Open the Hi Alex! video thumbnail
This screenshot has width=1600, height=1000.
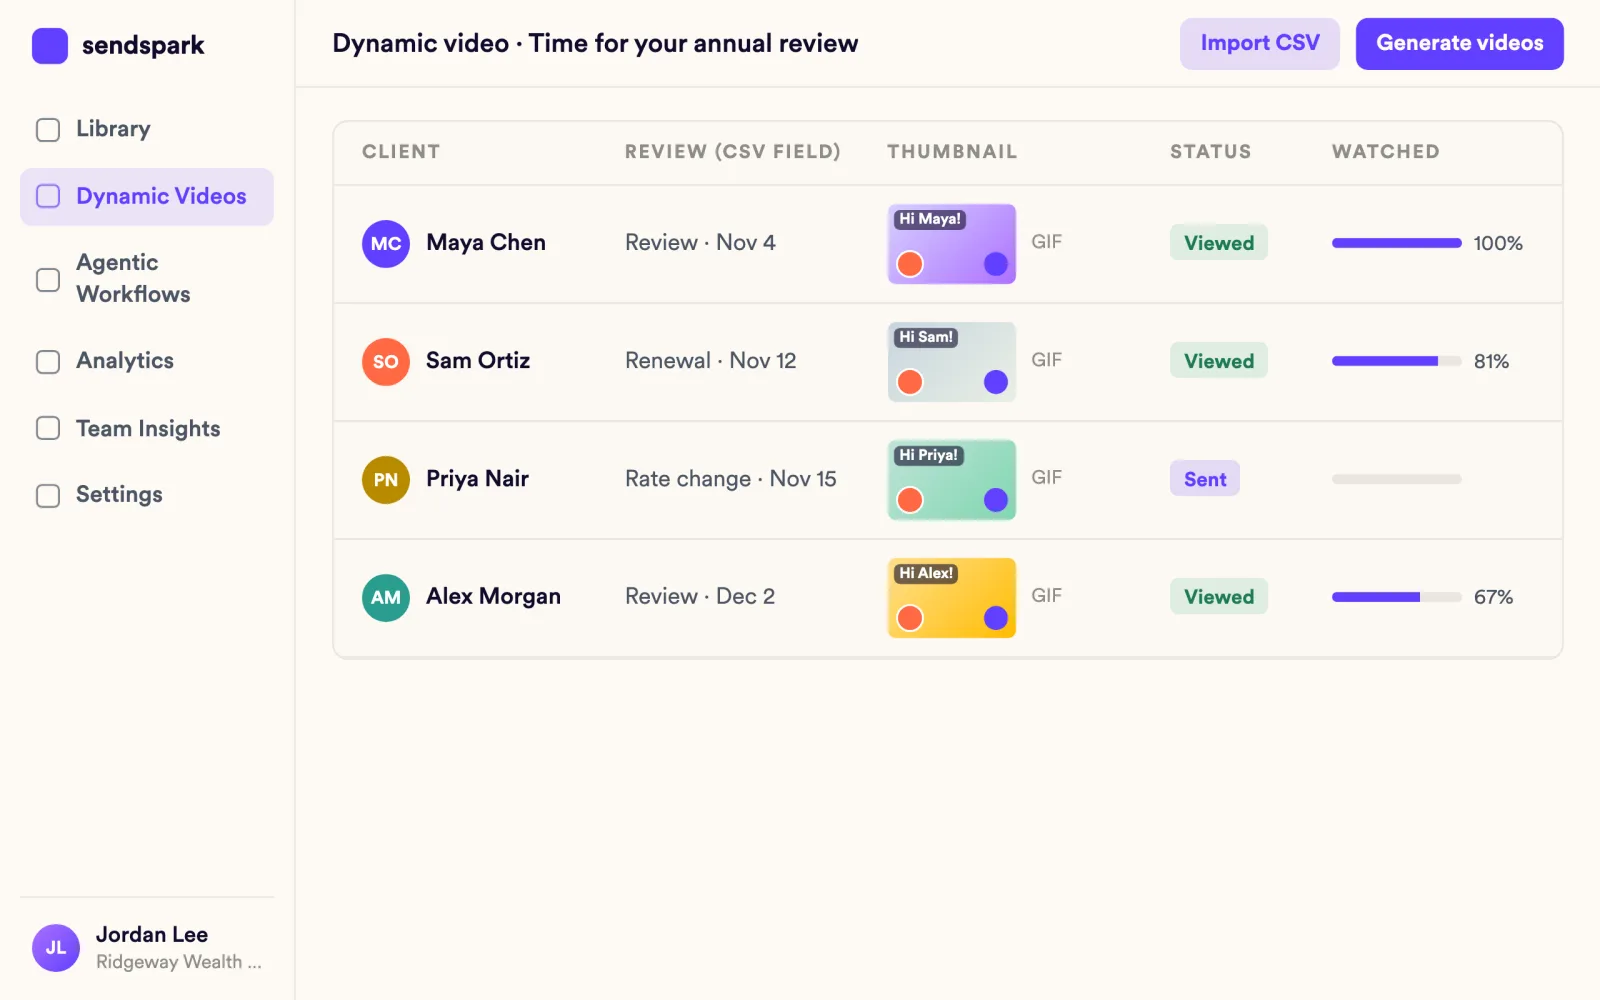[x=952, y=598]
